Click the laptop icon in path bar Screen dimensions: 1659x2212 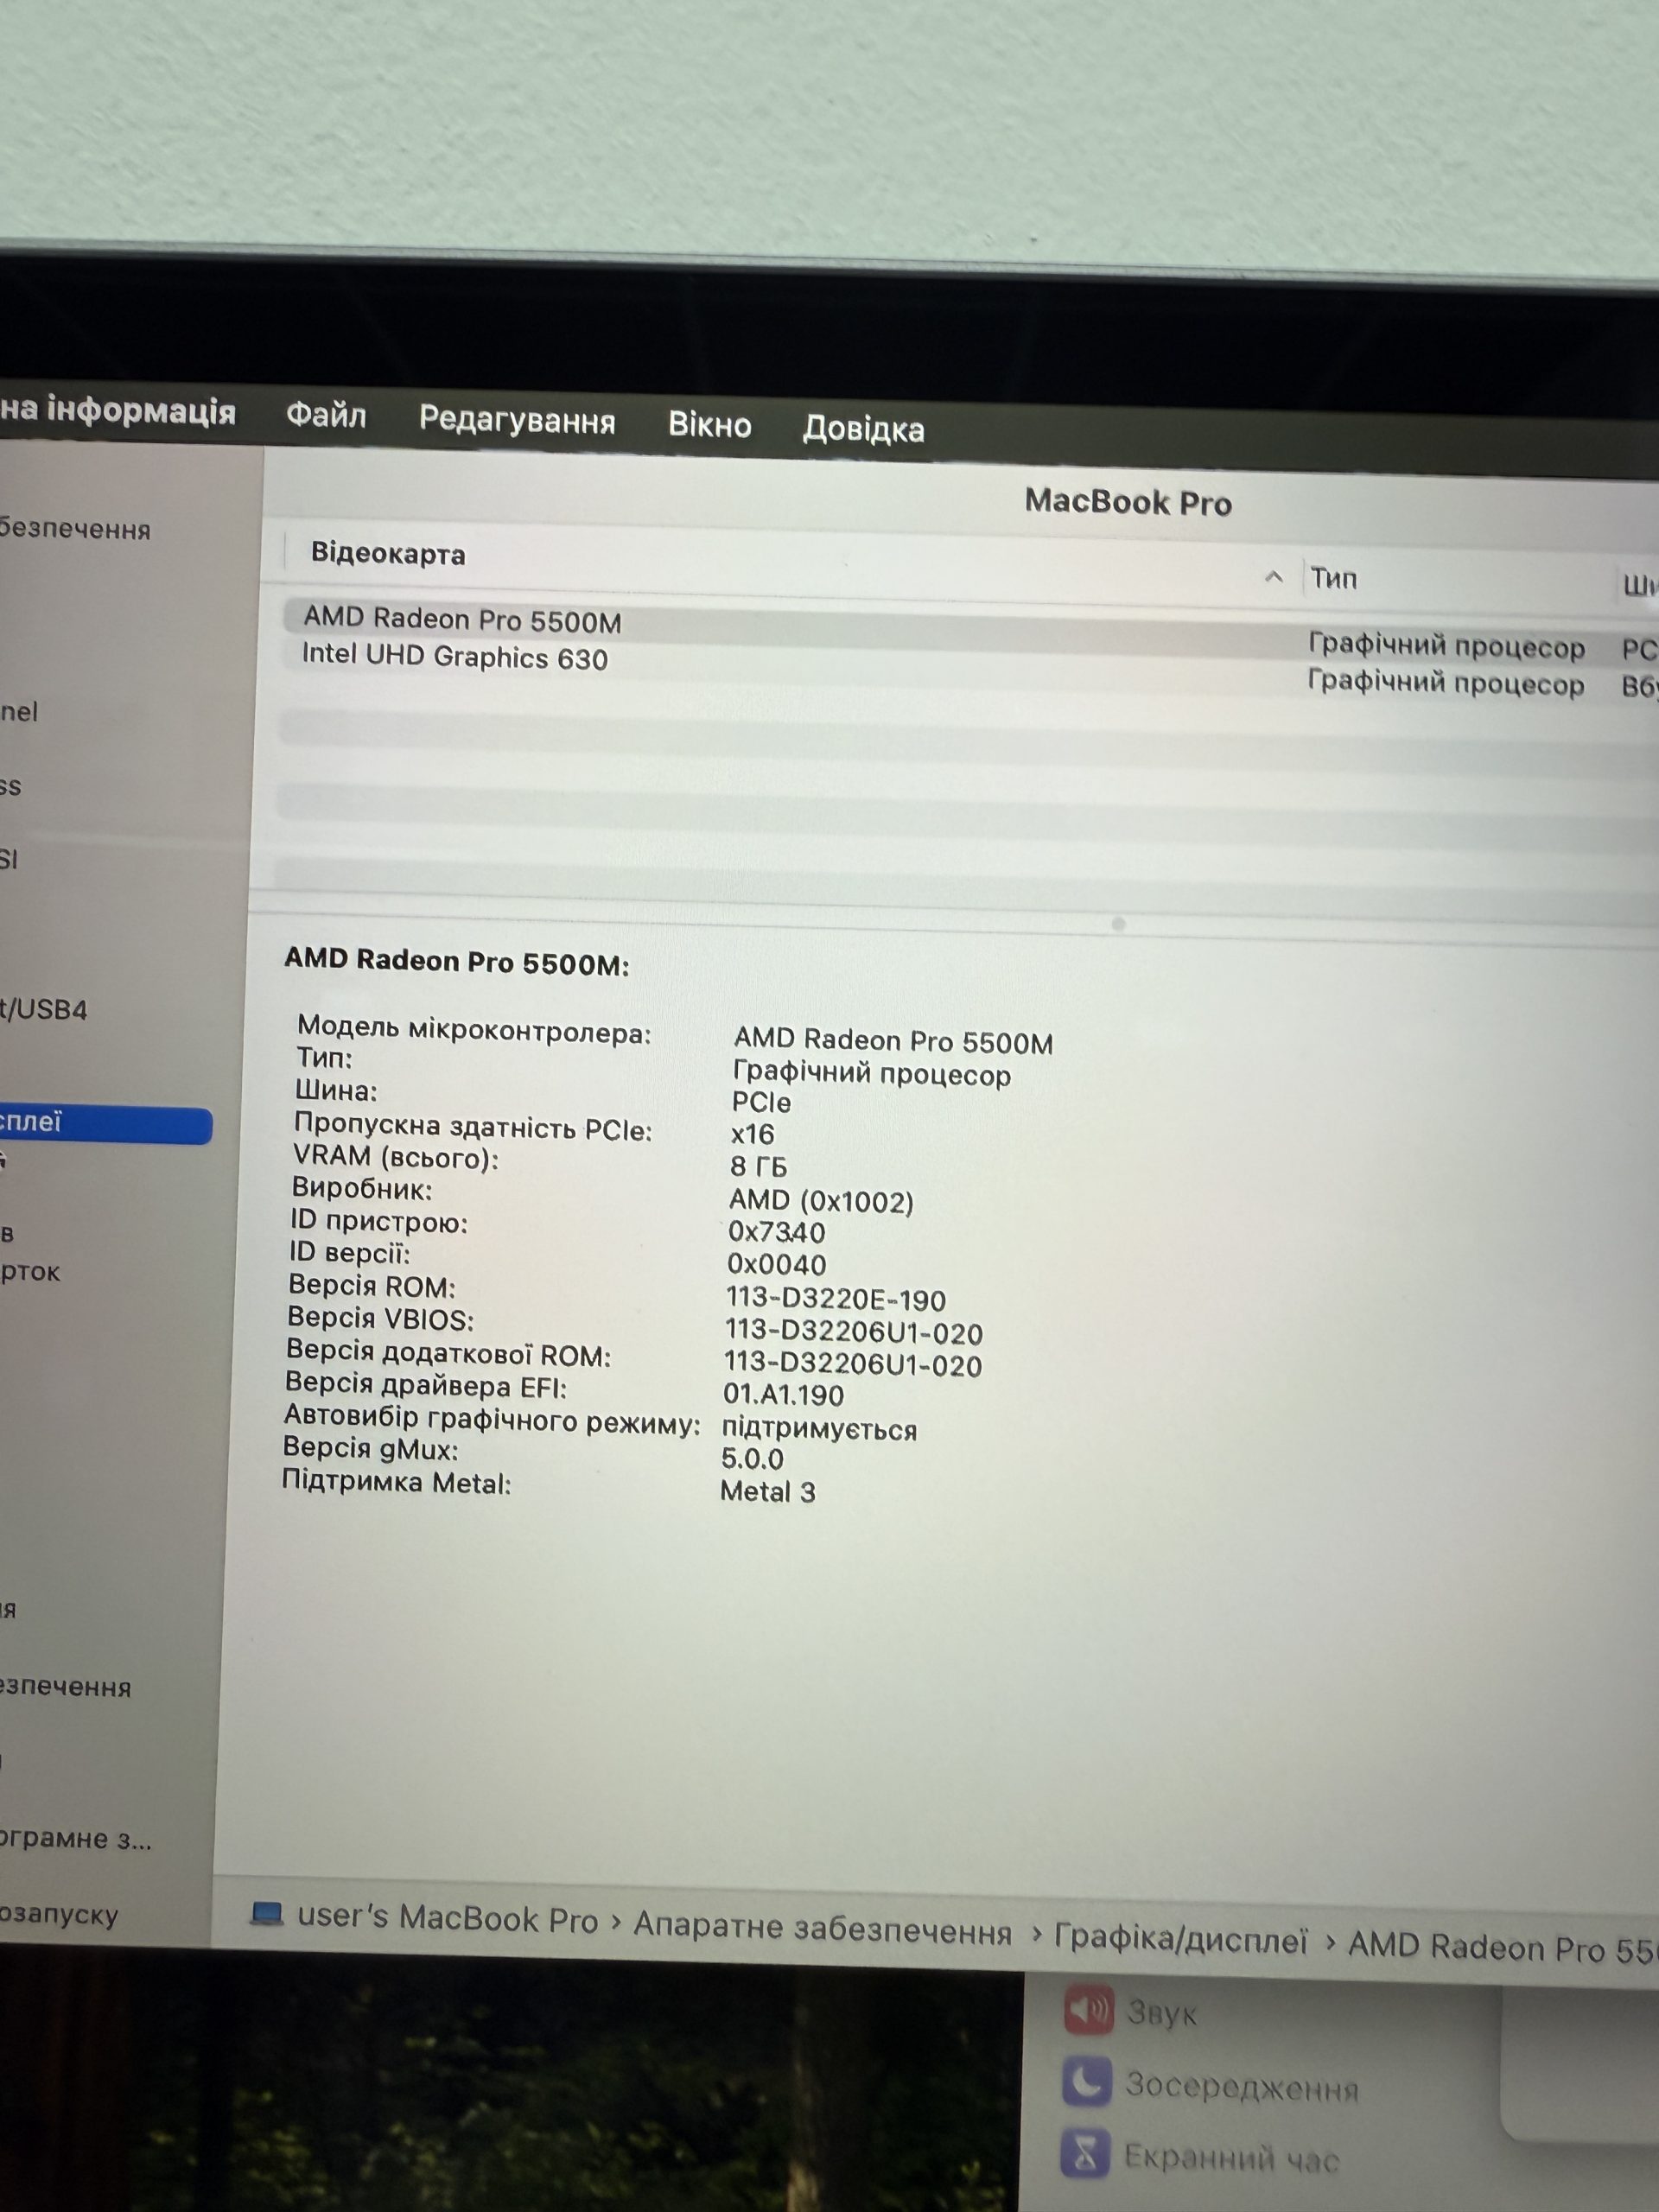click(266, 1913)
